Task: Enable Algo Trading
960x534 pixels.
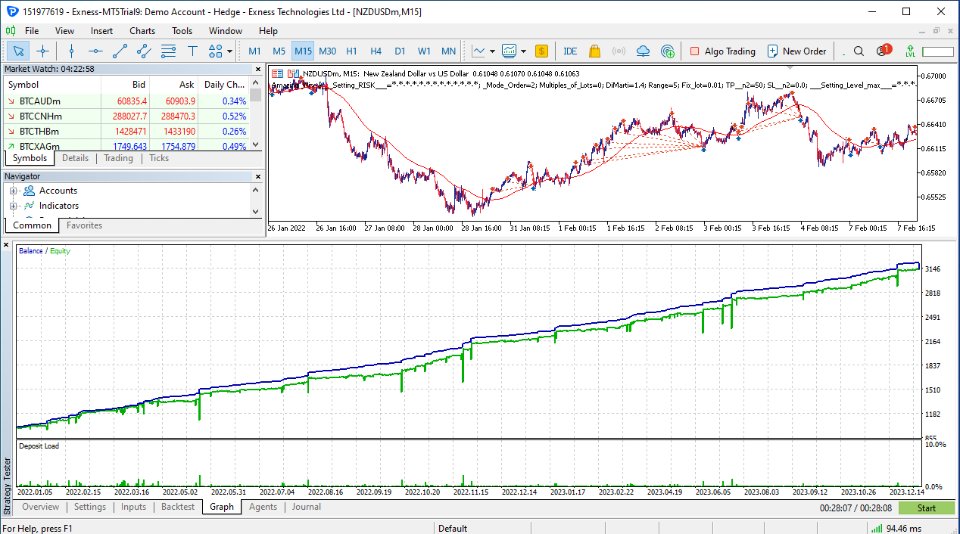Action: [x=722, y=51]
